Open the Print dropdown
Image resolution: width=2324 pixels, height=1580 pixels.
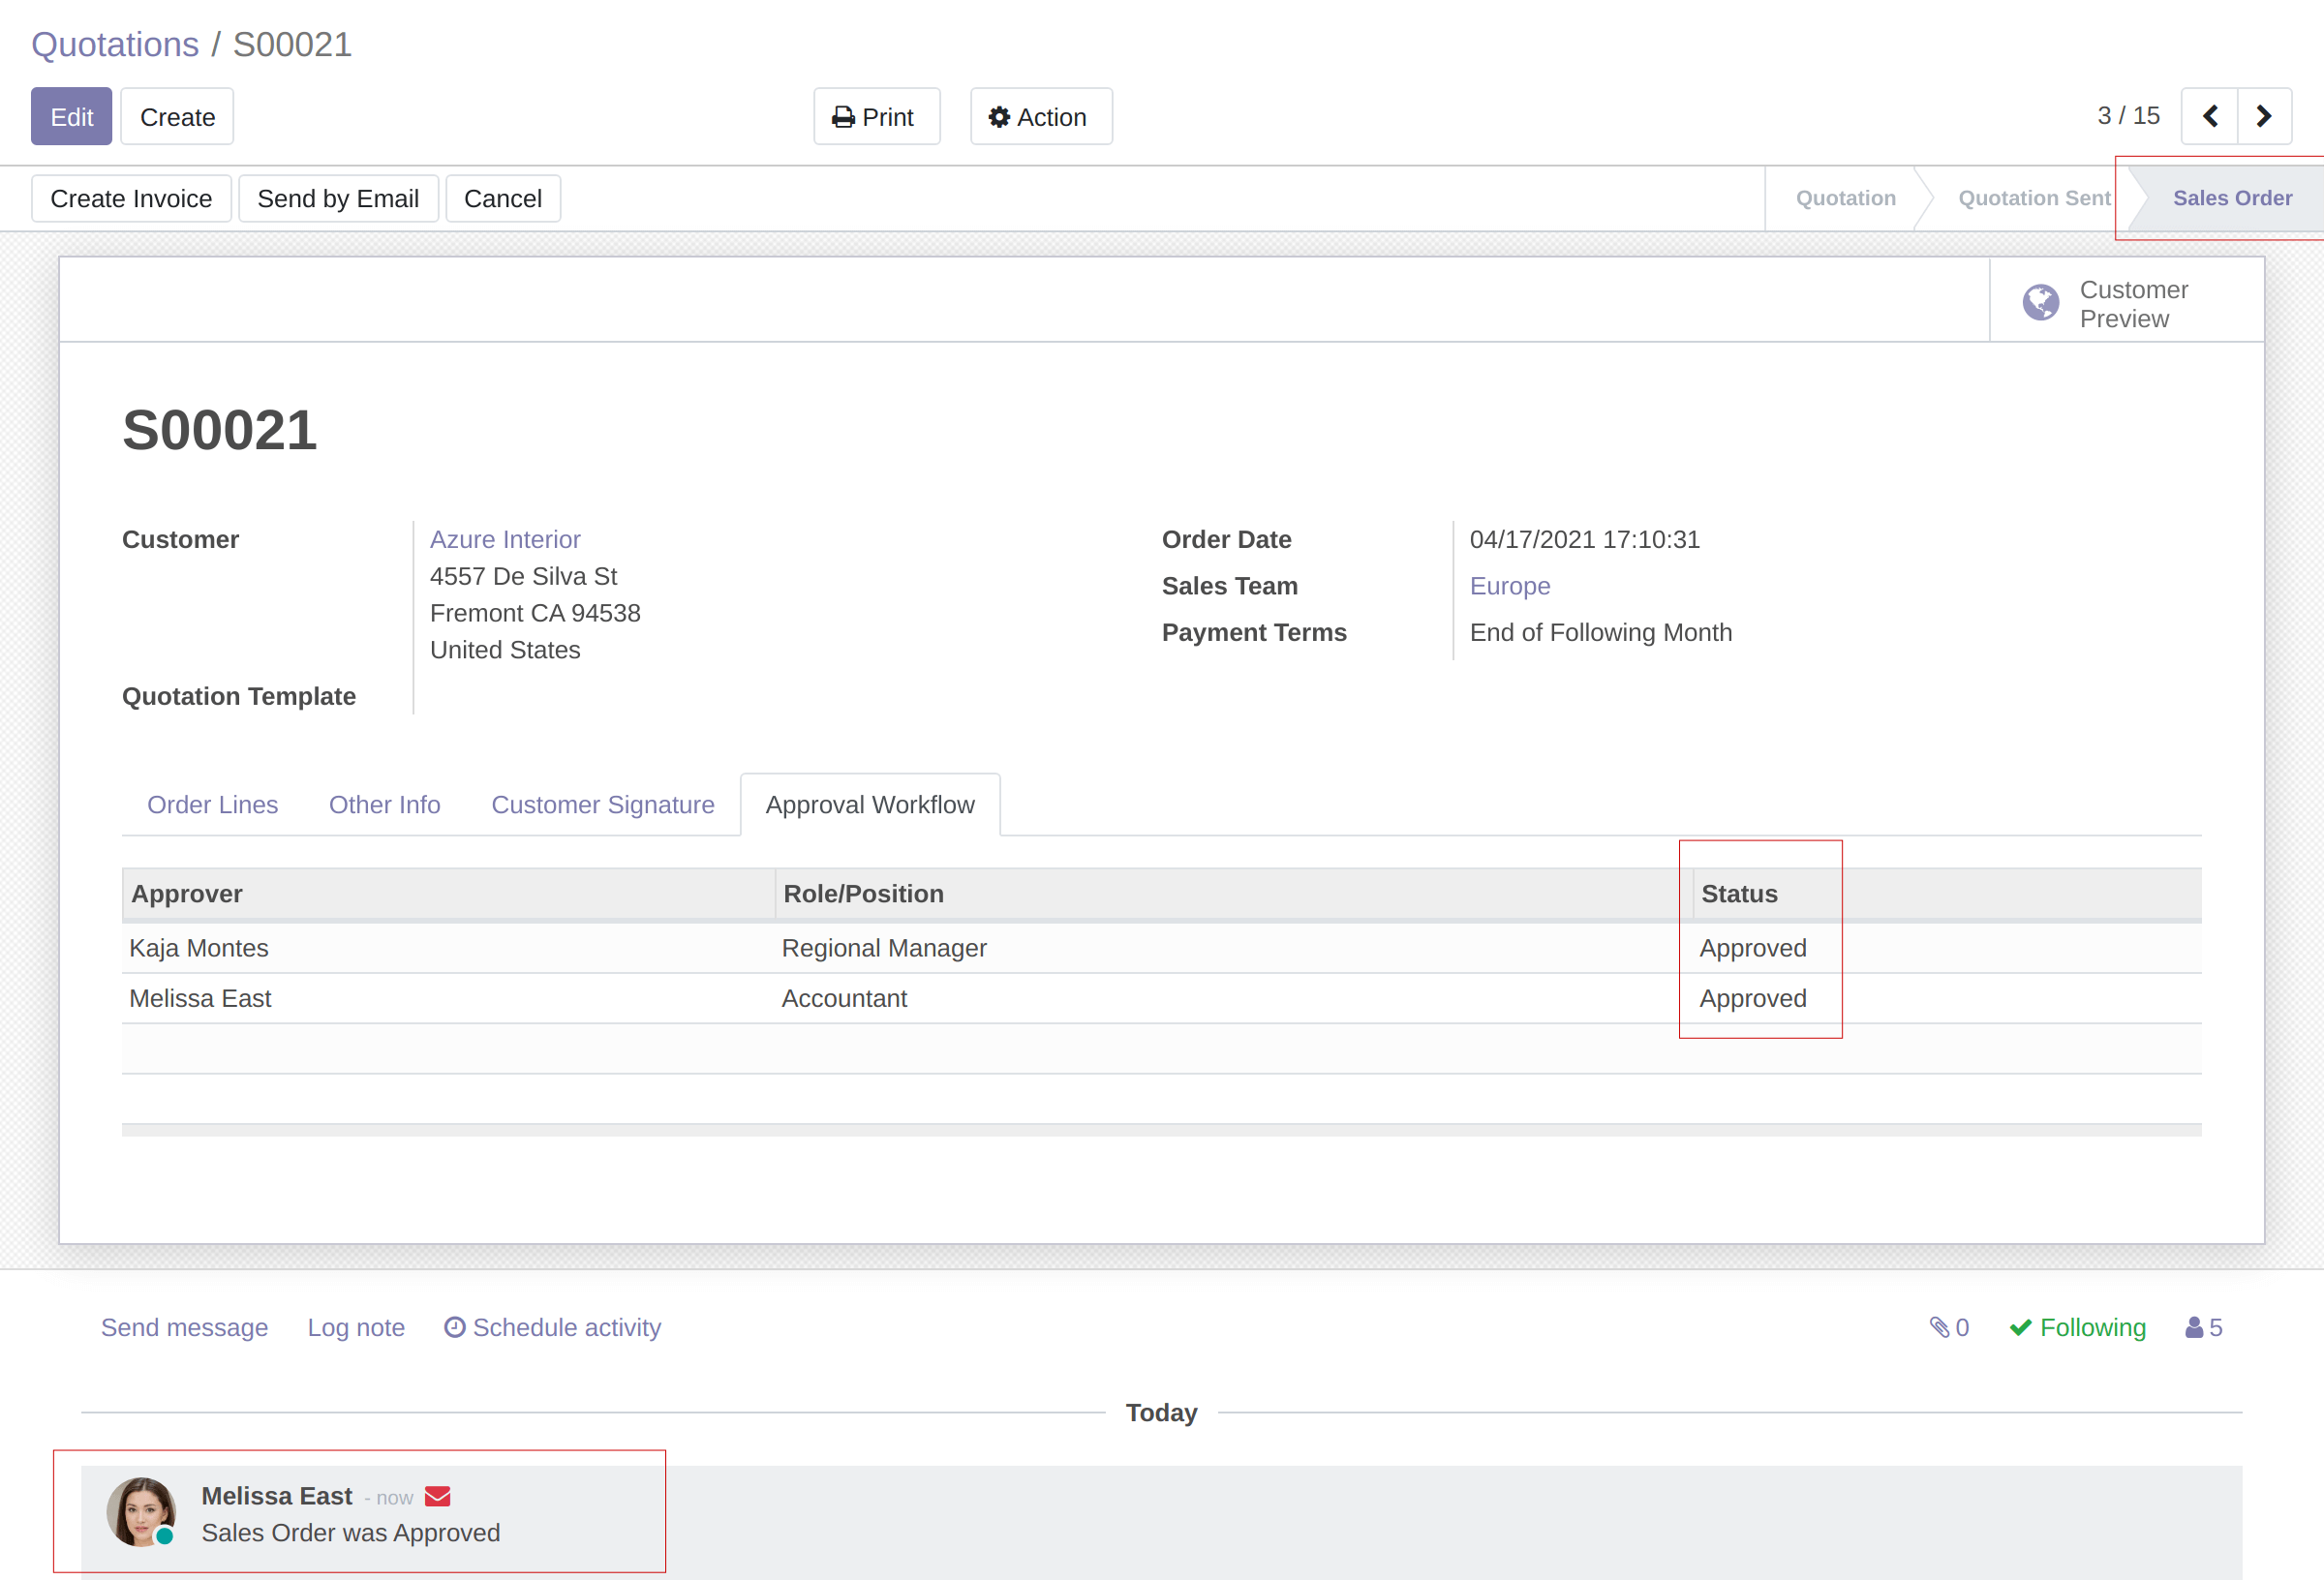pos(875,117)
